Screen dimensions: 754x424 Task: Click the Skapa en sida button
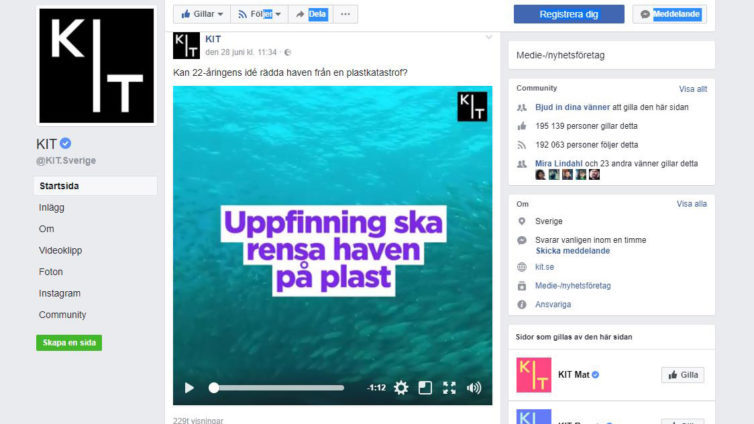coord(69,343)
